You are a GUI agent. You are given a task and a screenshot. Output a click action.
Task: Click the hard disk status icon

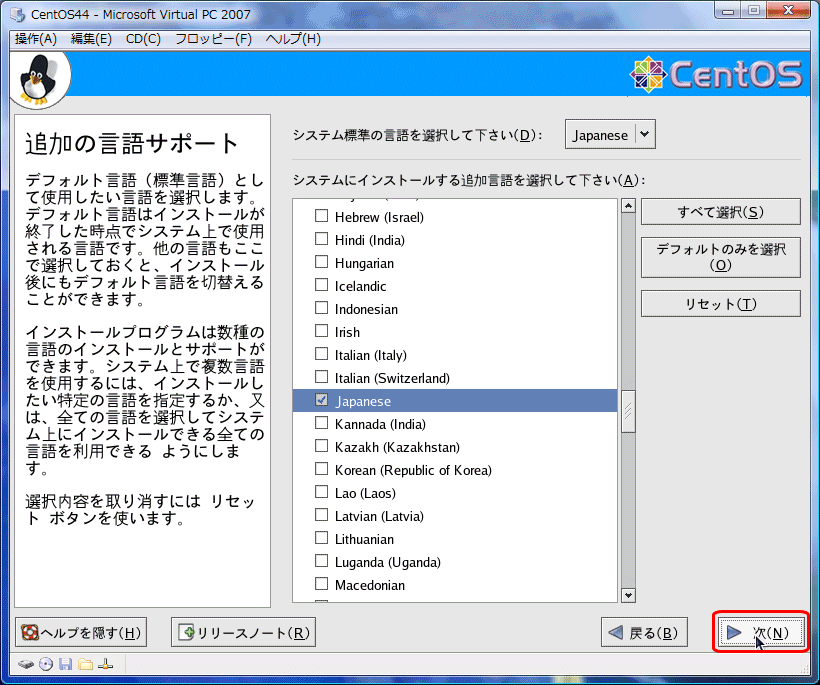point(26,665)
